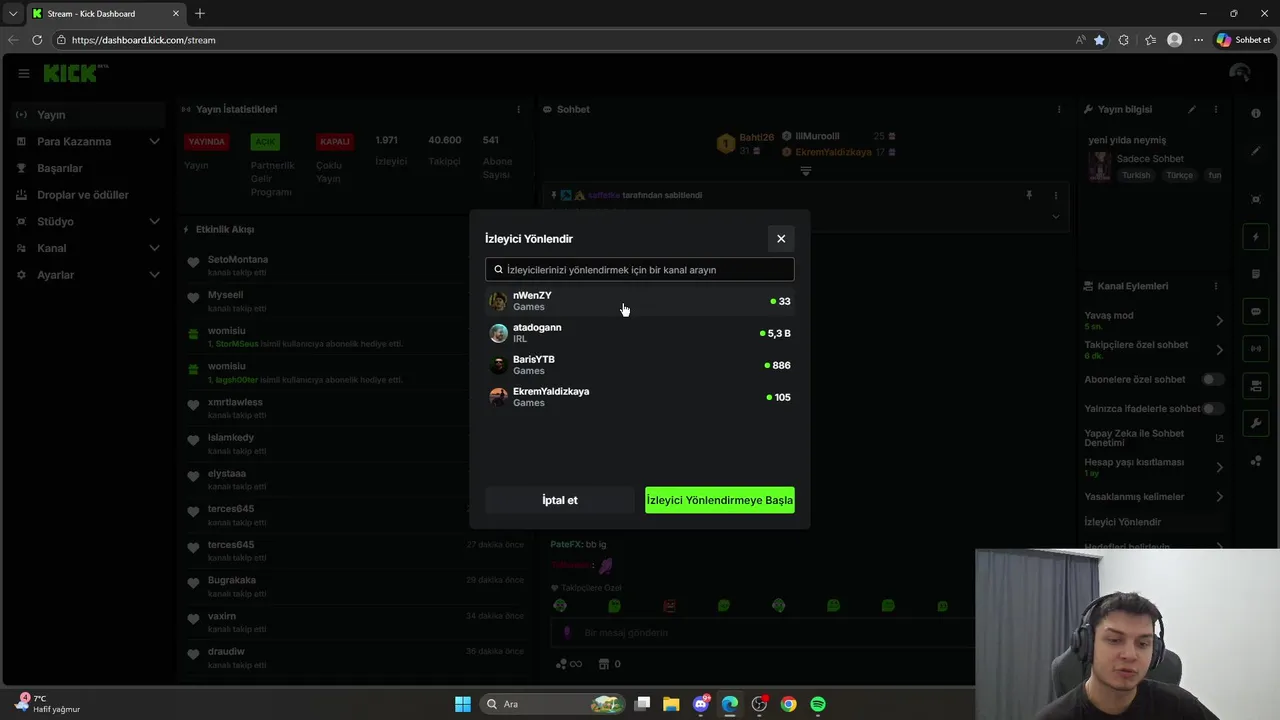
Task: Click the info icon in right sidebar
Action: click(1256, 113)
